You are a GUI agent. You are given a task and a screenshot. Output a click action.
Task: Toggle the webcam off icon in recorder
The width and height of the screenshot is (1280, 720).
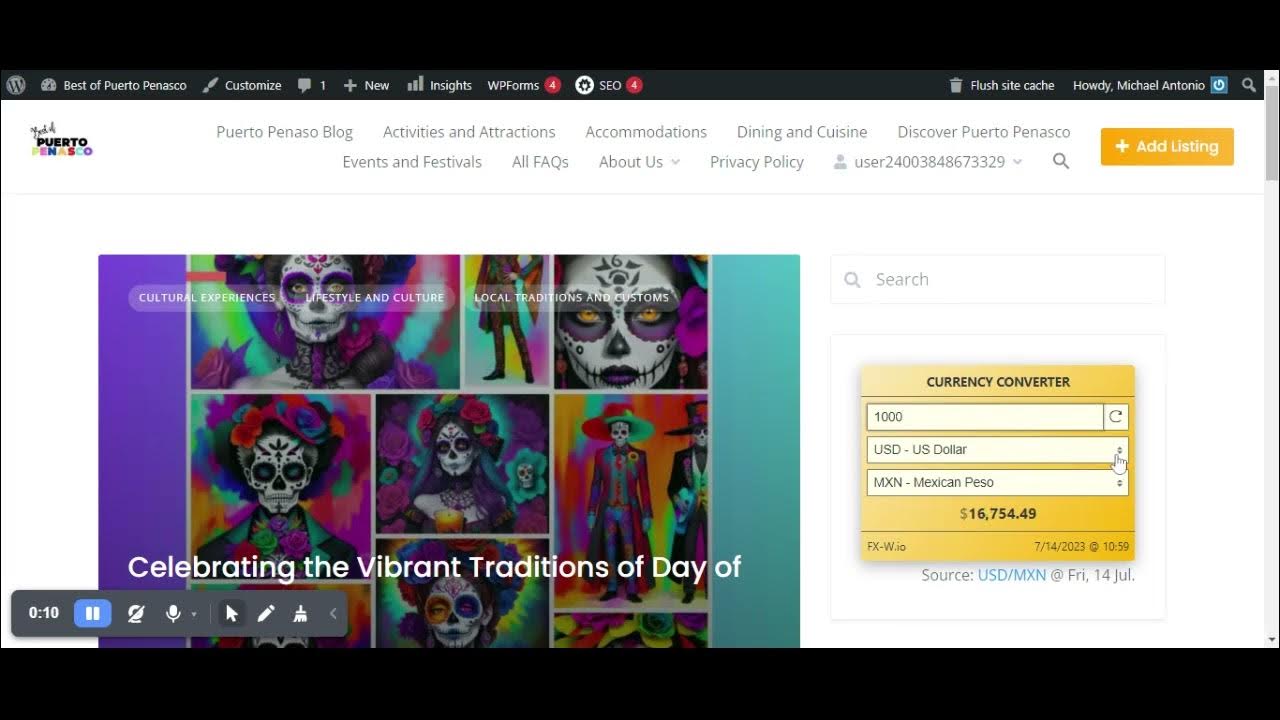tap(136, 613)
